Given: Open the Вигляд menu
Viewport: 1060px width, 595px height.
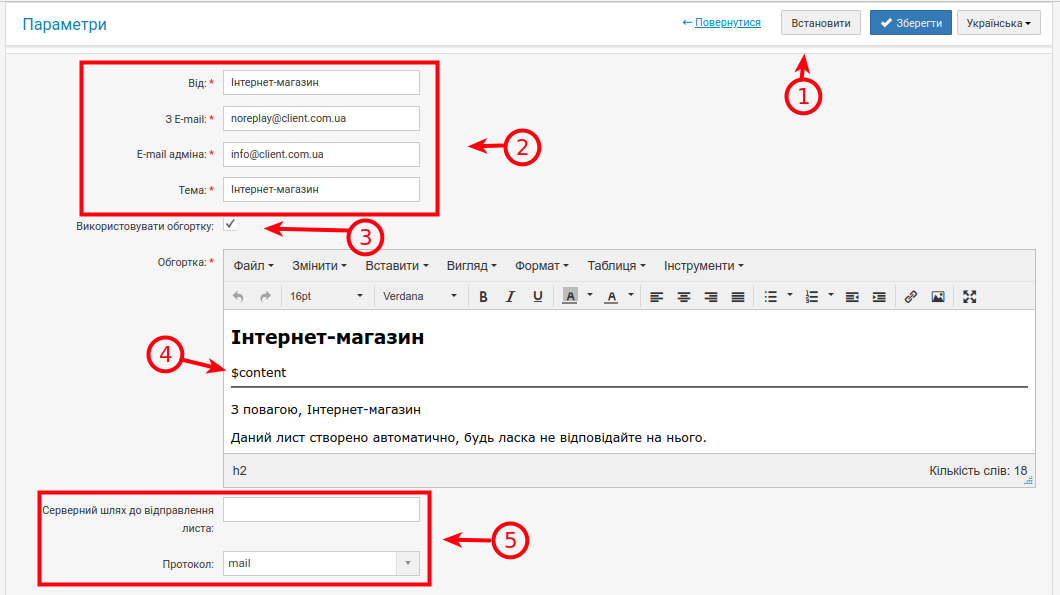Looking at the screenshot, I should 471,266.
